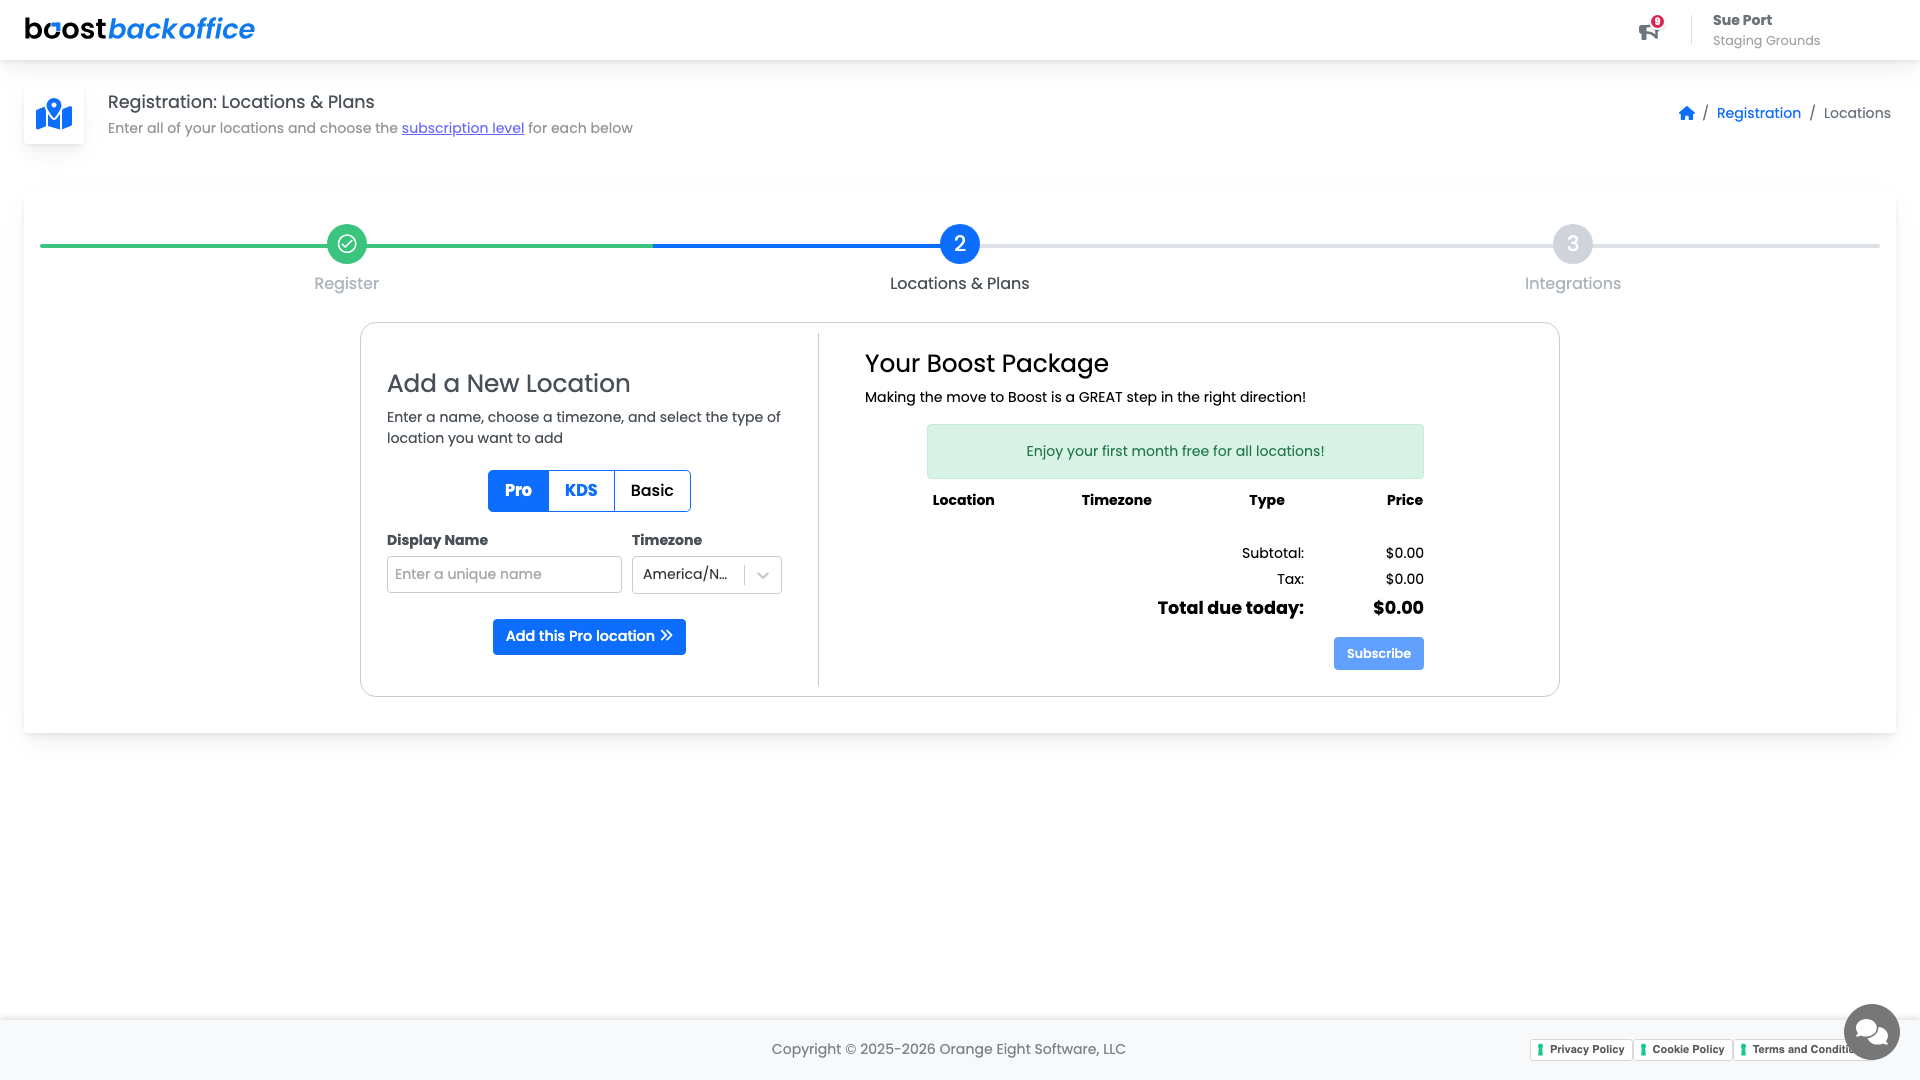Select step 3 Integrations circle
Viewport: 1920px width, 1080px height.
[x=1573, y=244]
